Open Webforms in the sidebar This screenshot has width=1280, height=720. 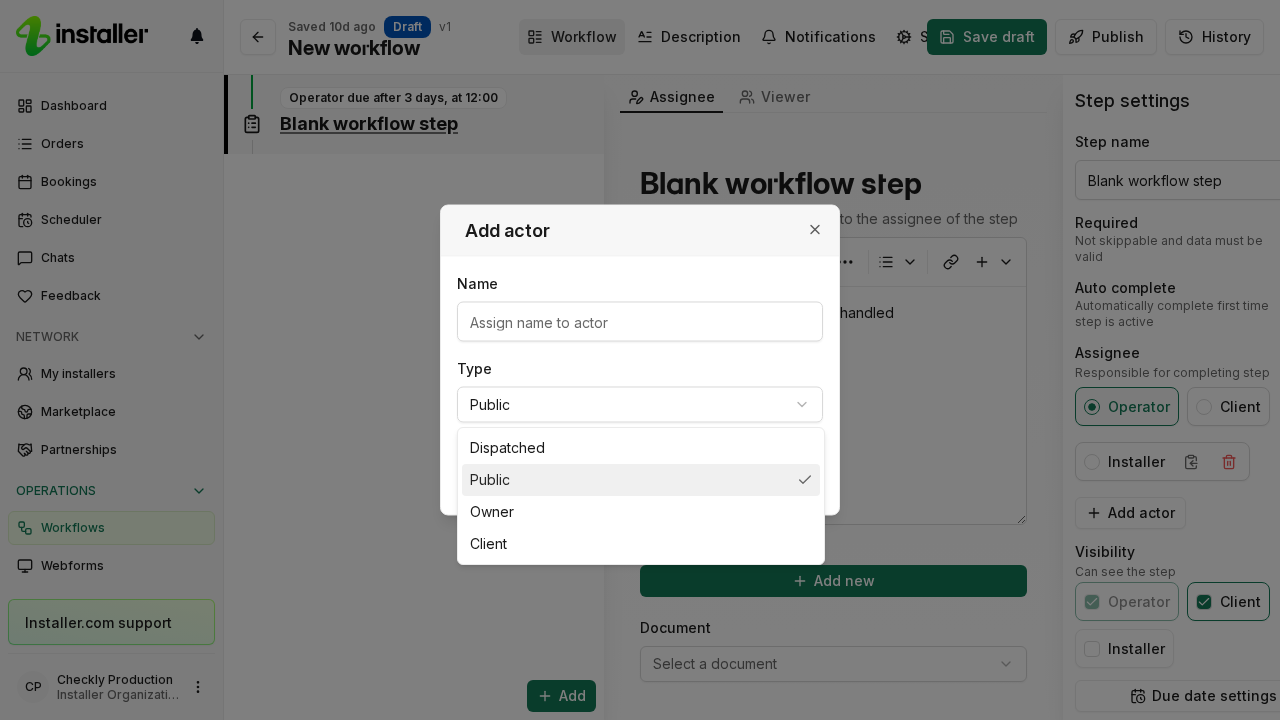click(111, 566)
